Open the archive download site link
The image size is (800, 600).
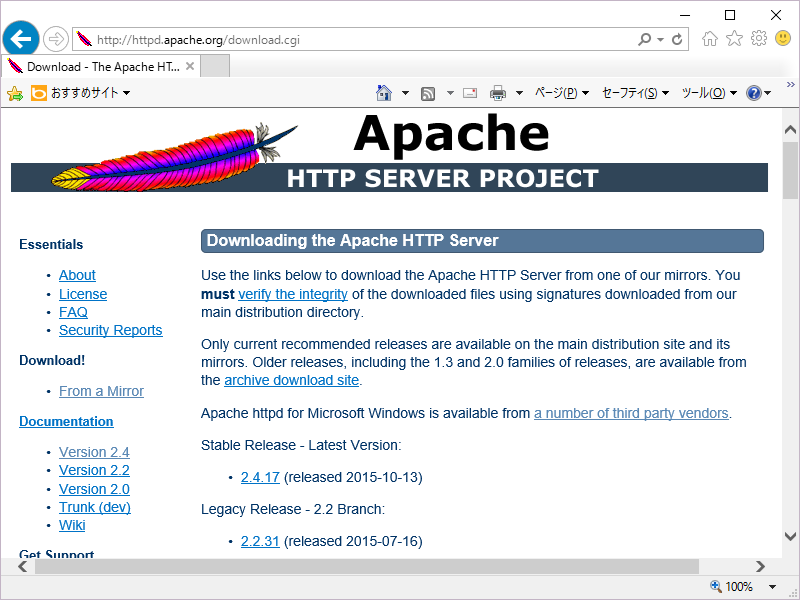[x=291, y=380]
